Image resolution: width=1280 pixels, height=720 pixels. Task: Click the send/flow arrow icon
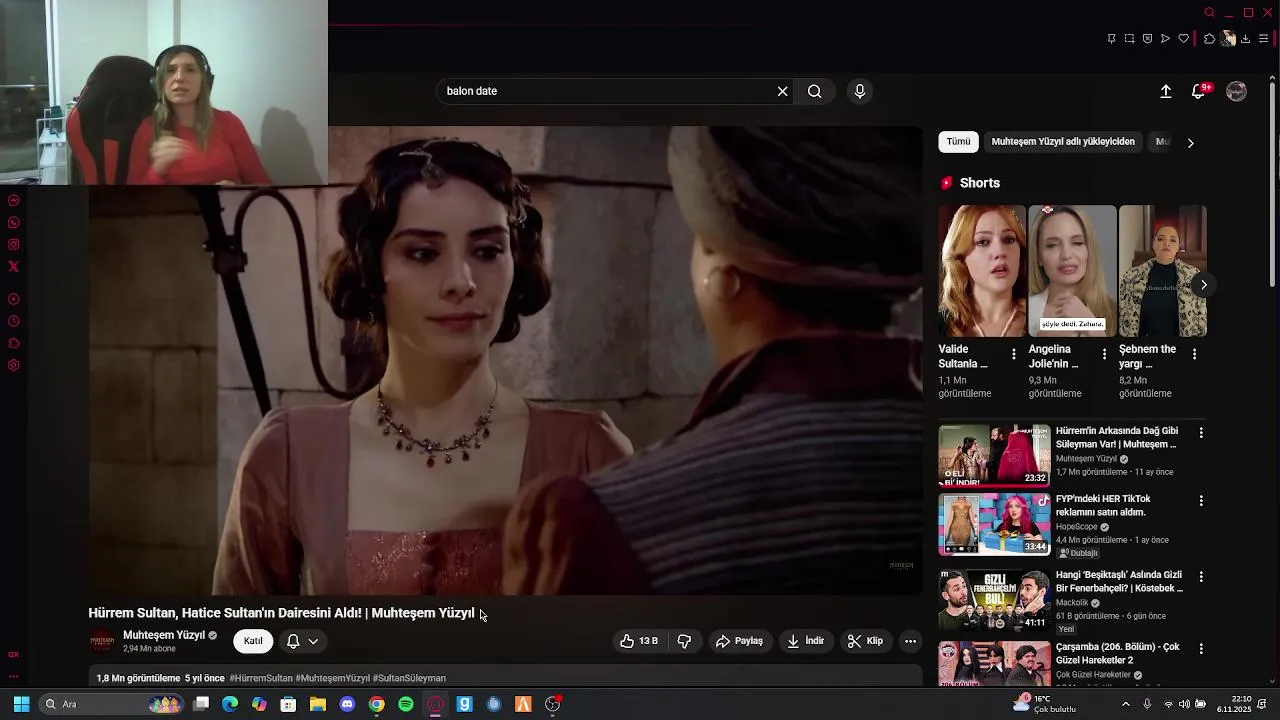(1165, 39)
